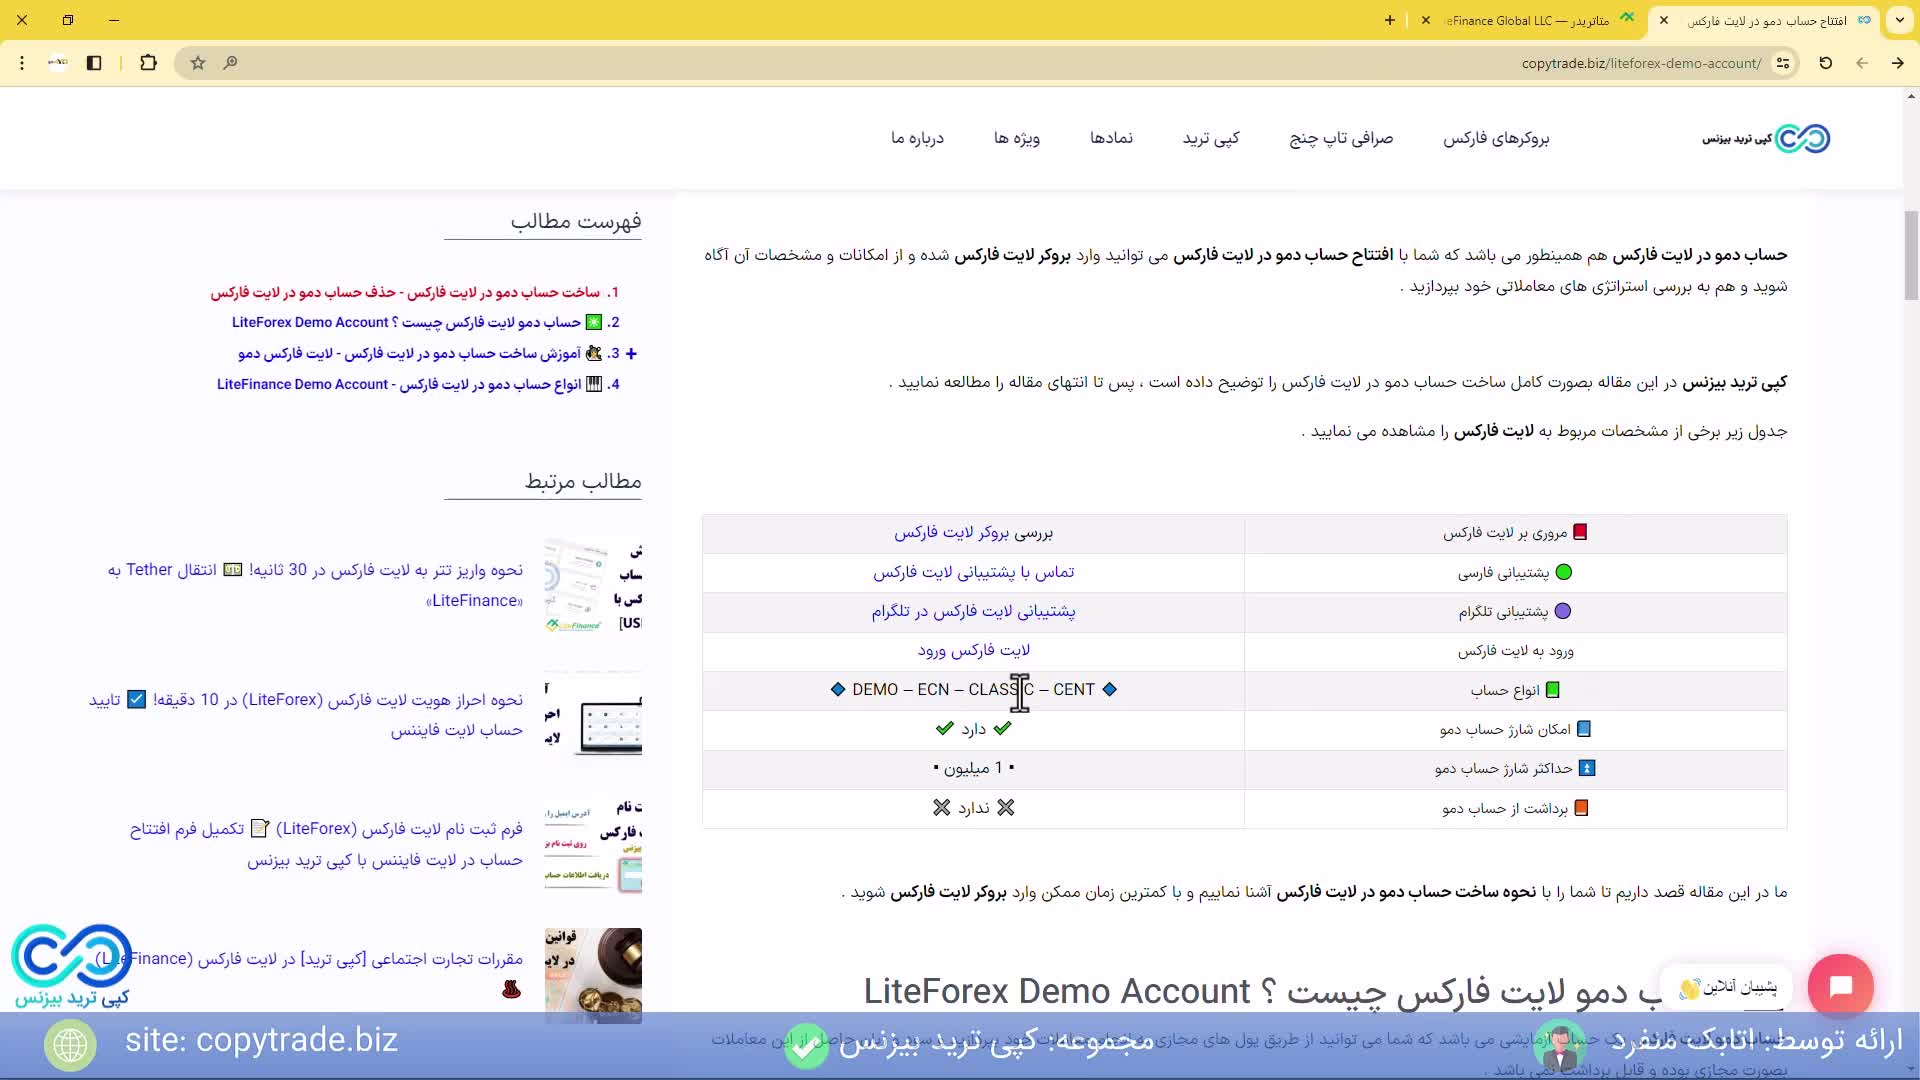Open the Telegram support link in the table
The height and width of the screenshot is (1080, 1920).
point(973,612)
